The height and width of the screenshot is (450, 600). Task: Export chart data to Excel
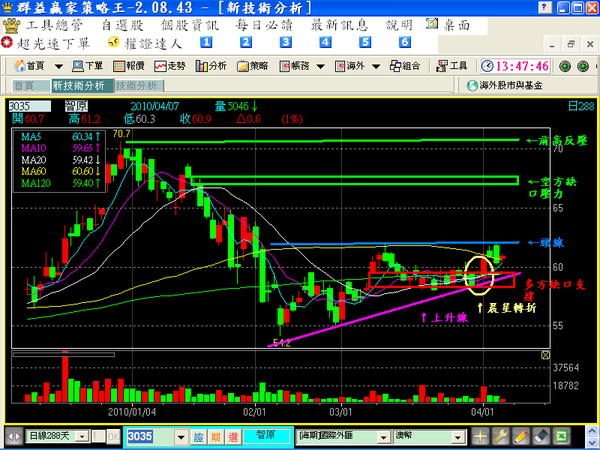click(x=562, y=436)
